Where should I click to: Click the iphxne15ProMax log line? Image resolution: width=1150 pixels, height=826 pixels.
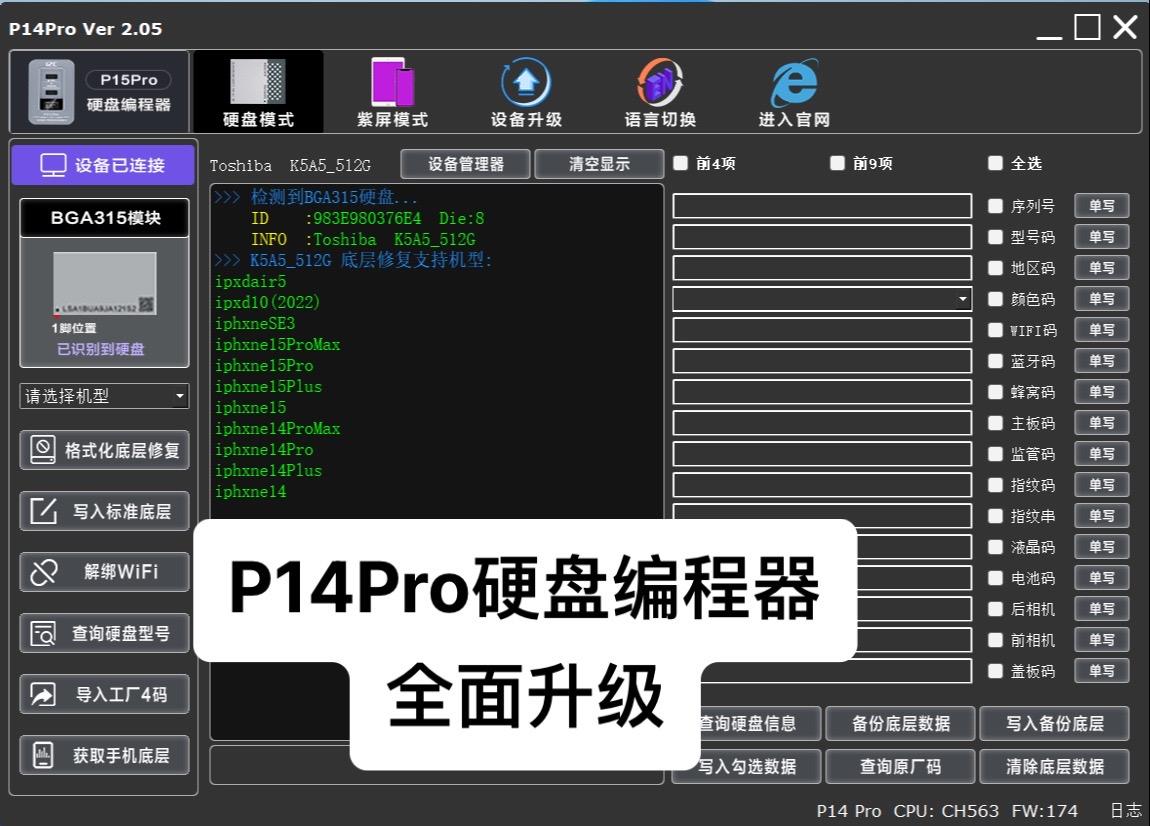click(277, 344)
